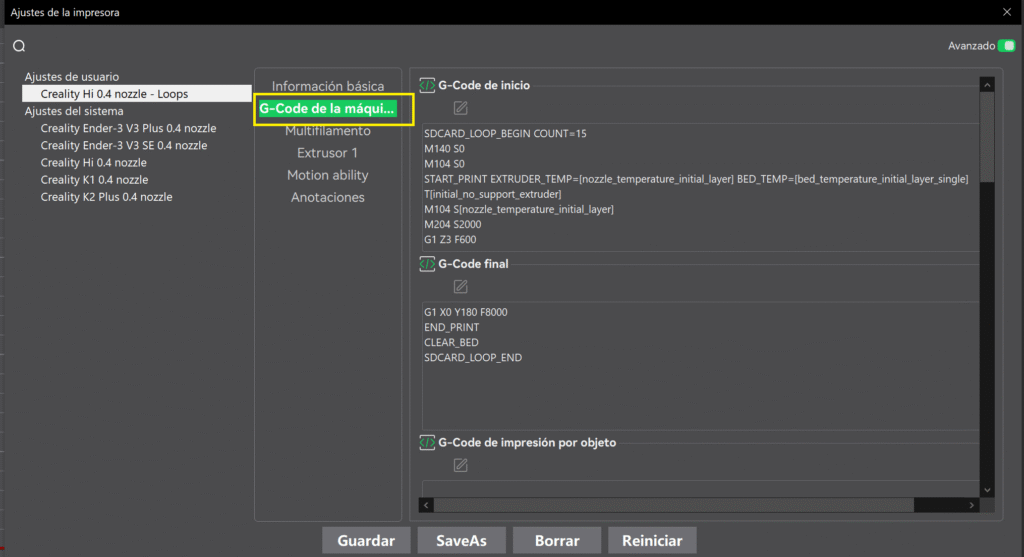1024x557 pixels.
Task: Open the Anotaciones tab
Action: (327, 197)
